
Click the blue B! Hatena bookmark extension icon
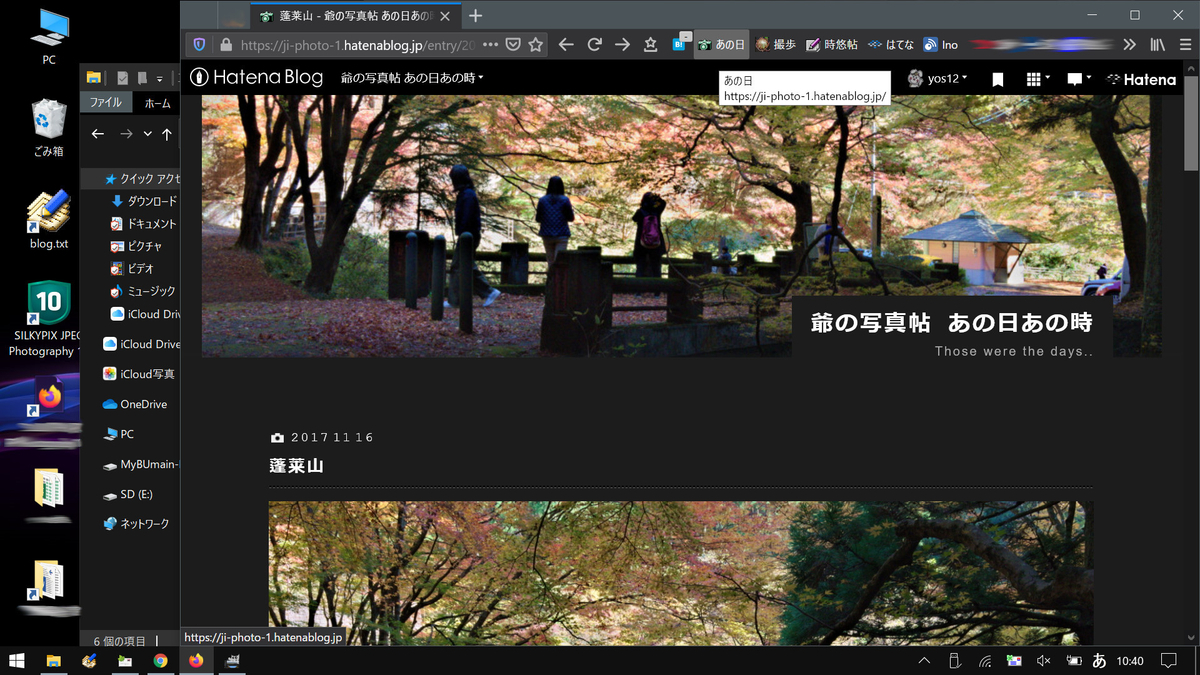(x=680, y=44)
